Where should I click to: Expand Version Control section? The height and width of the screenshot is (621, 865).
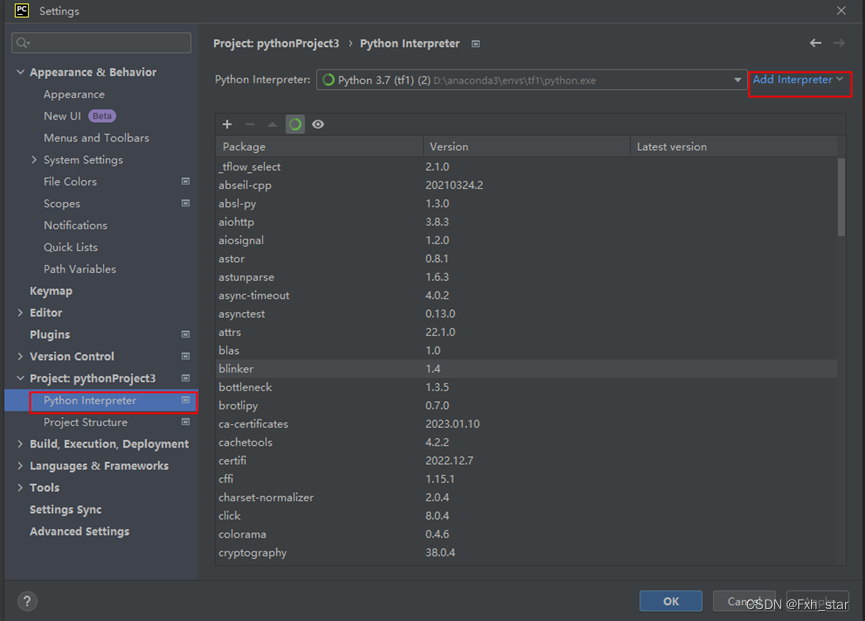coord(20,356)
